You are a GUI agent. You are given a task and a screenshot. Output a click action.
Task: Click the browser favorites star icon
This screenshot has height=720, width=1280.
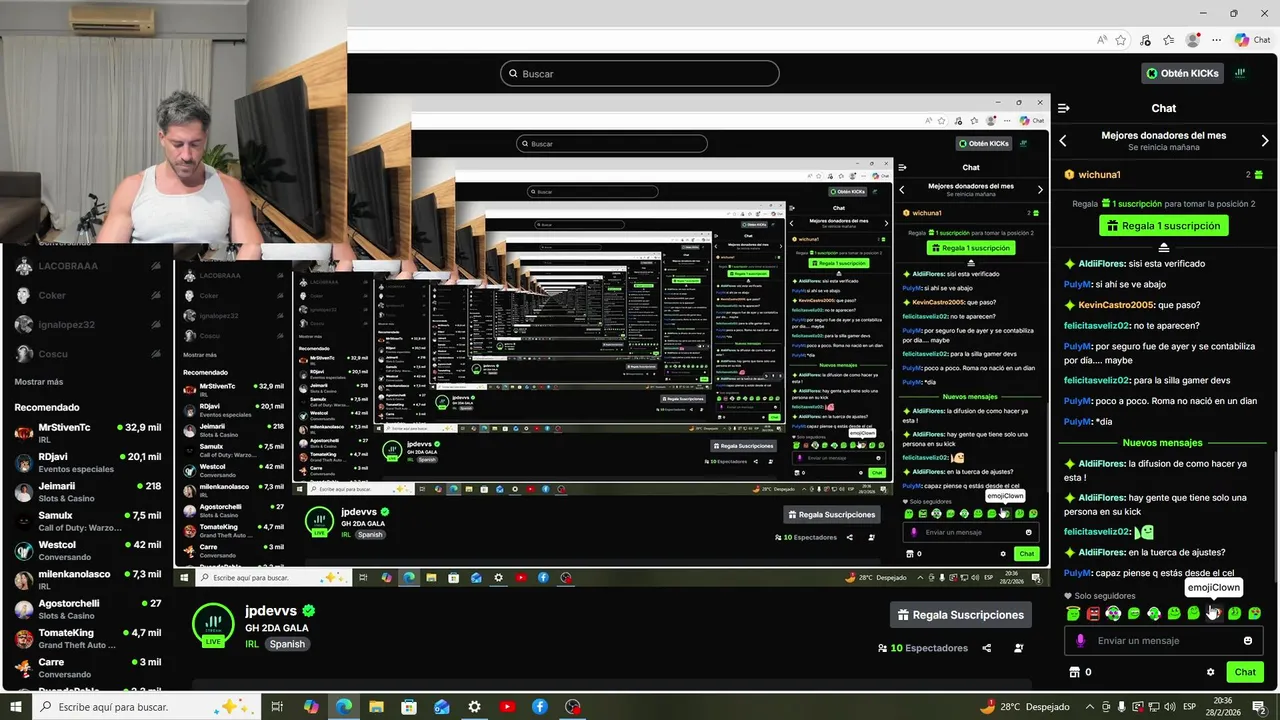pos(1121,40)
